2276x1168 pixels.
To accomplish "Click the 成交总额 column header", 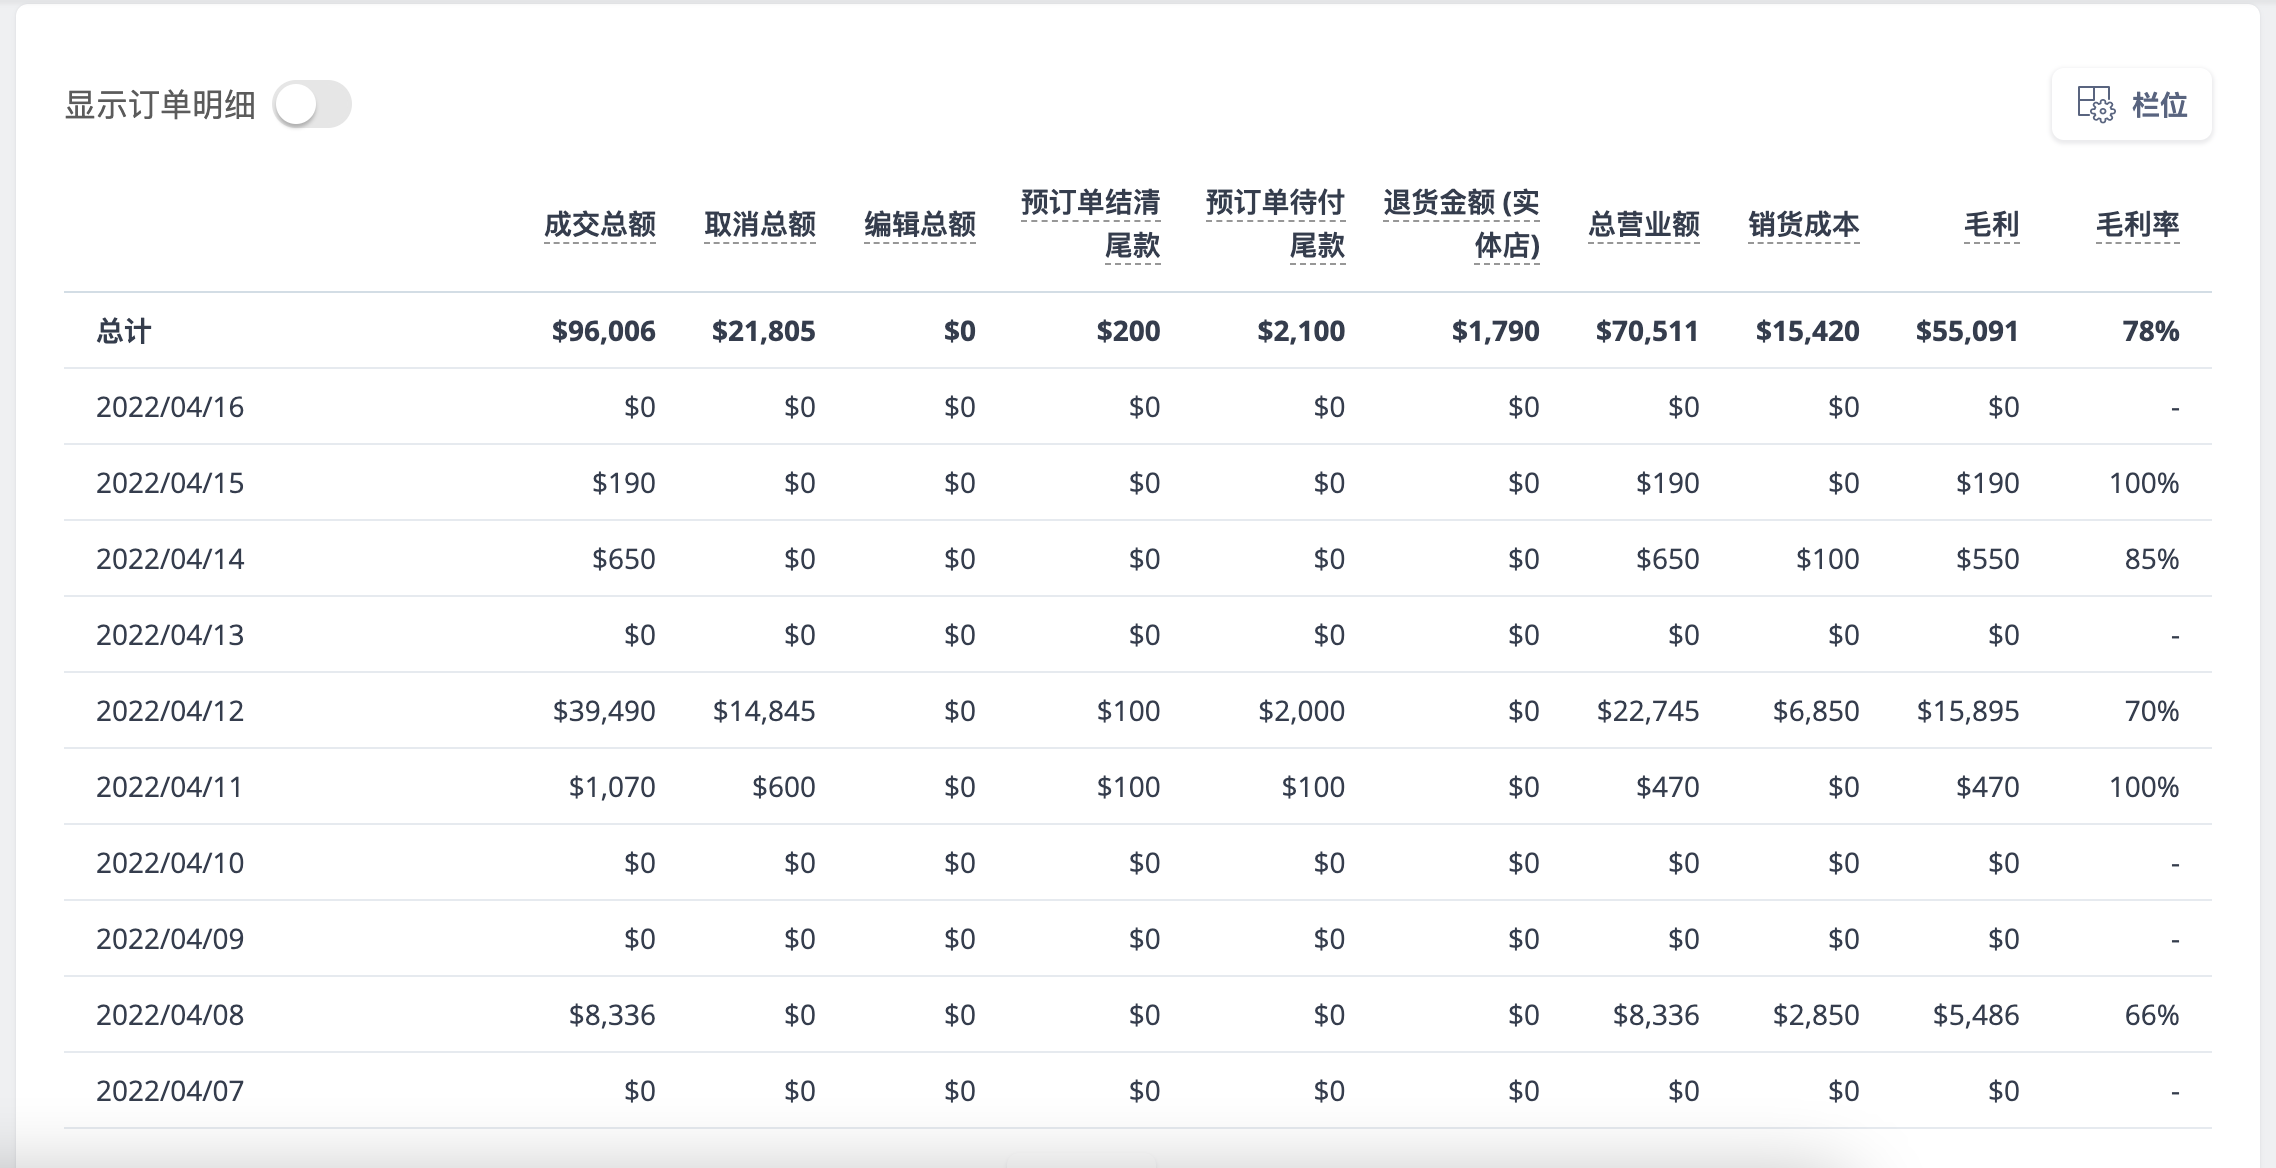I will click(x=600, y=224).
